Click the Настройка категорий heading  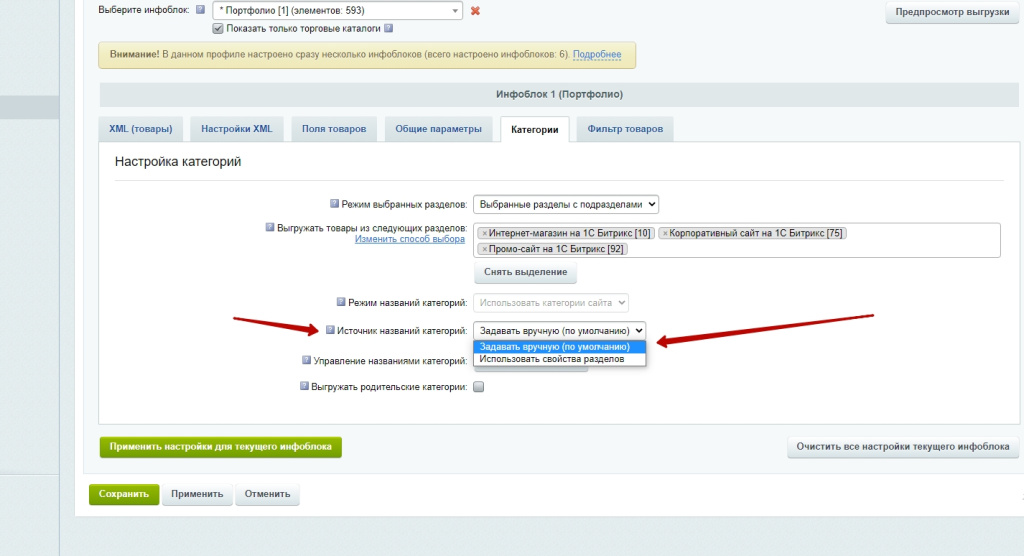pos(178,161)
